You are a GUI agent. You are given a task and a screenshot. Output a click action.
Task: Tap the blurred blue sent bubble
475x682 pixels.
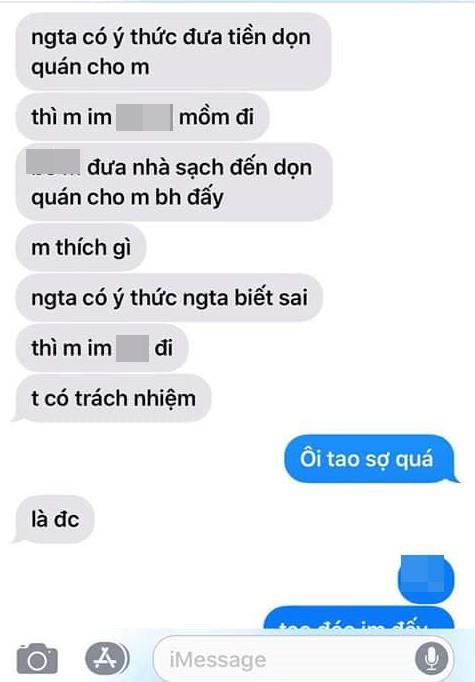pos(426,579)
